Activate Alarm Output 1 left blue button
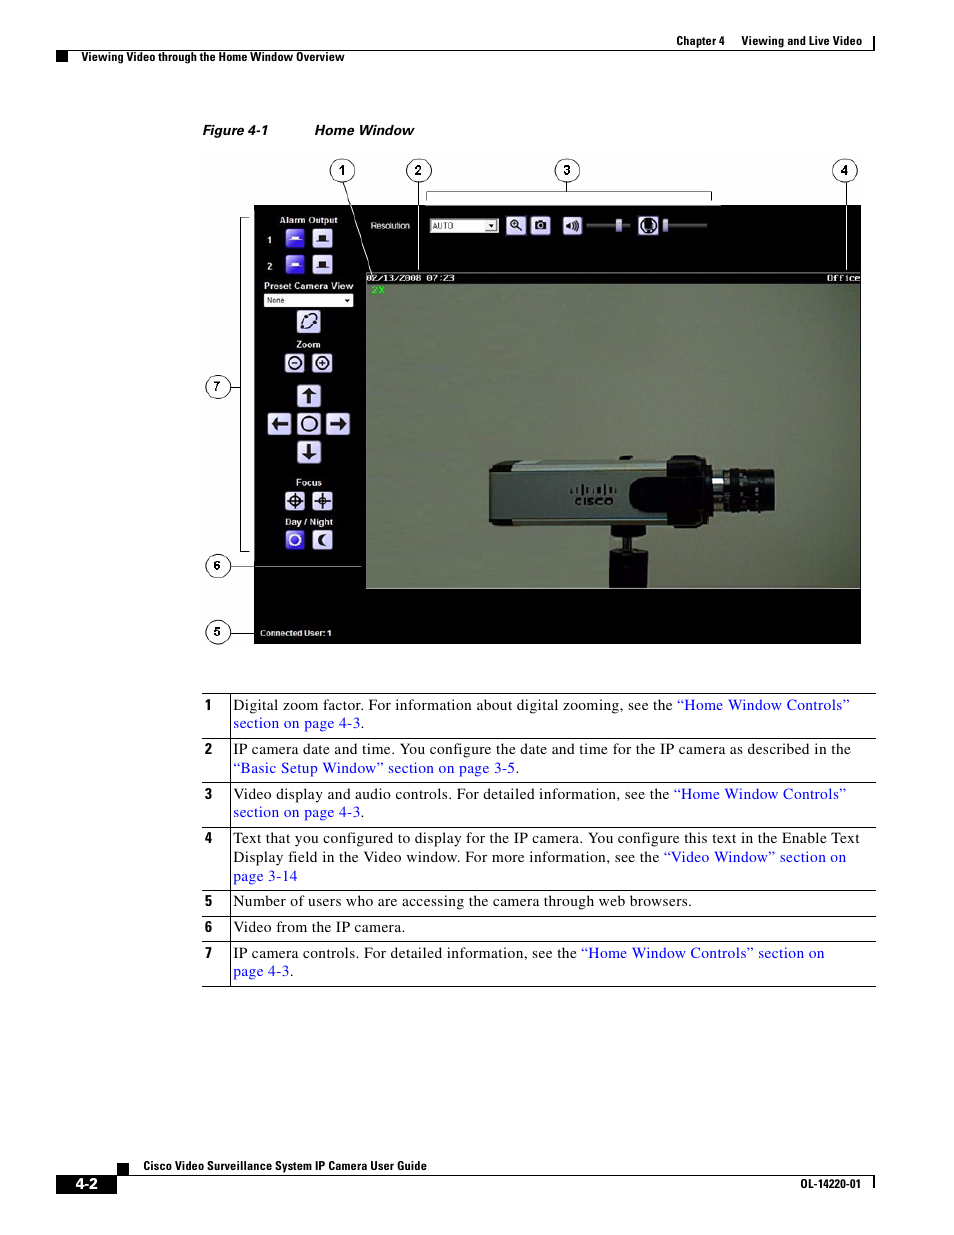954x1235 pixels. tap(295, 238)
